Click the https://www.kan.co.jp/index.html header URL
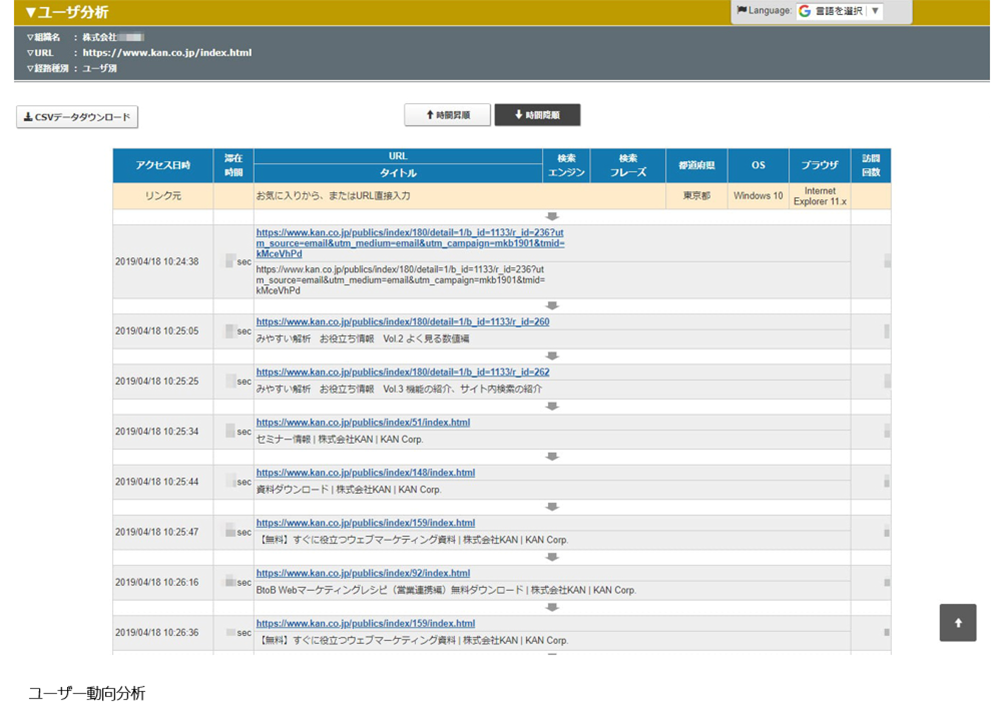This screenshot has height=713, width=1000. (x=167, y=53)
